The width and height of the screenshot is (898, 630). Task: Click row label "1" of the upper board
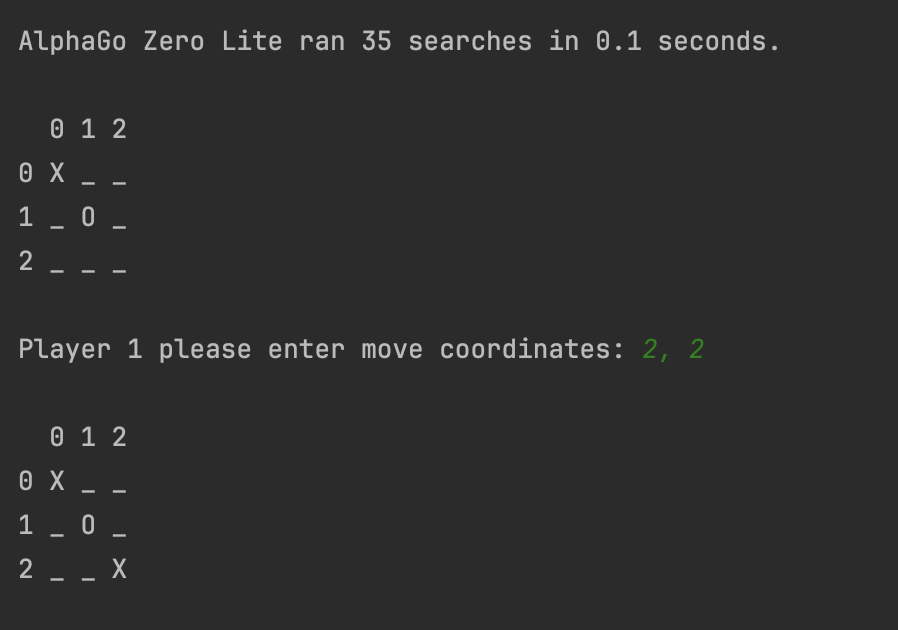[x=26, y=217]
